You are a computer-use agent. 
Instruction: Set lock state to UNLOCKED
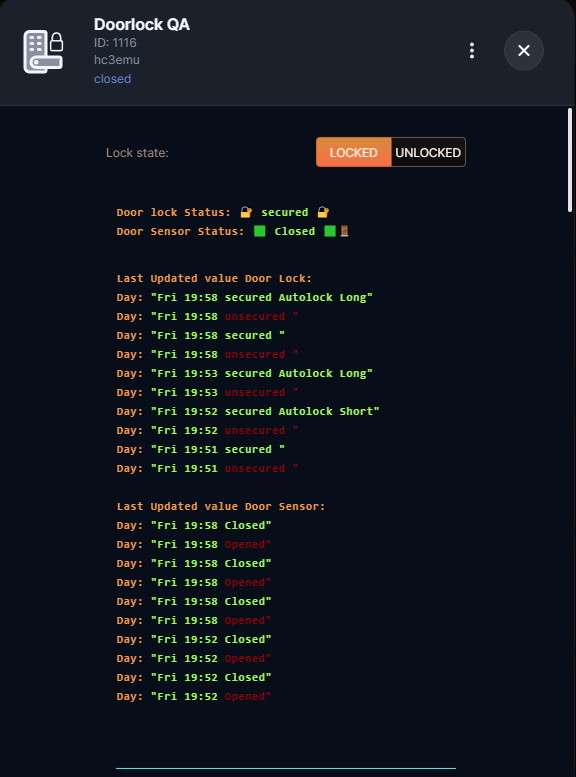(x=428, y=152)
